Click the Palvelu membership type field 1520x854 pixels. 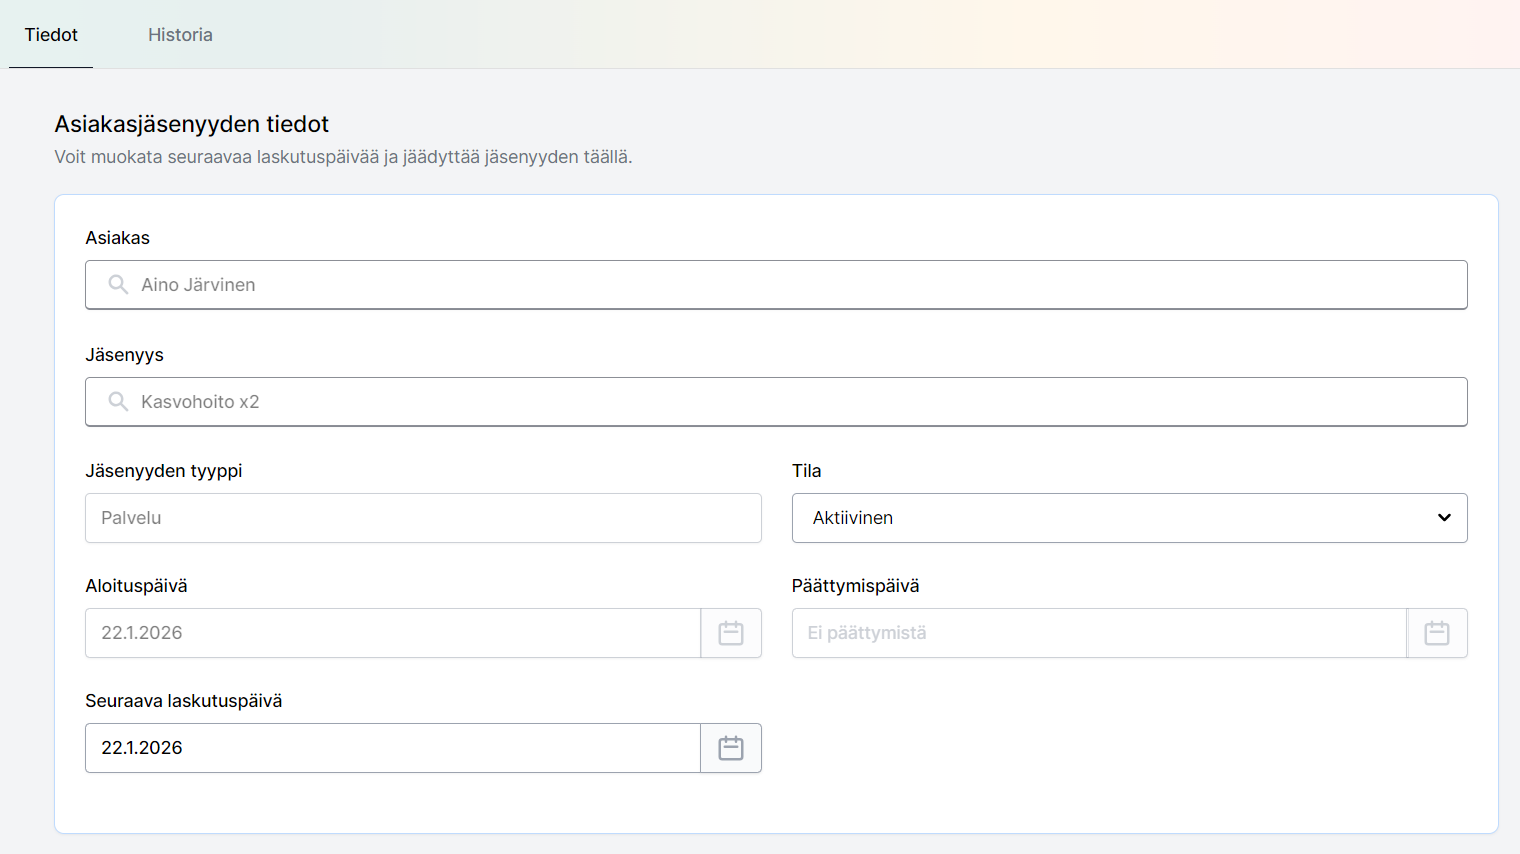click(423, 518)
